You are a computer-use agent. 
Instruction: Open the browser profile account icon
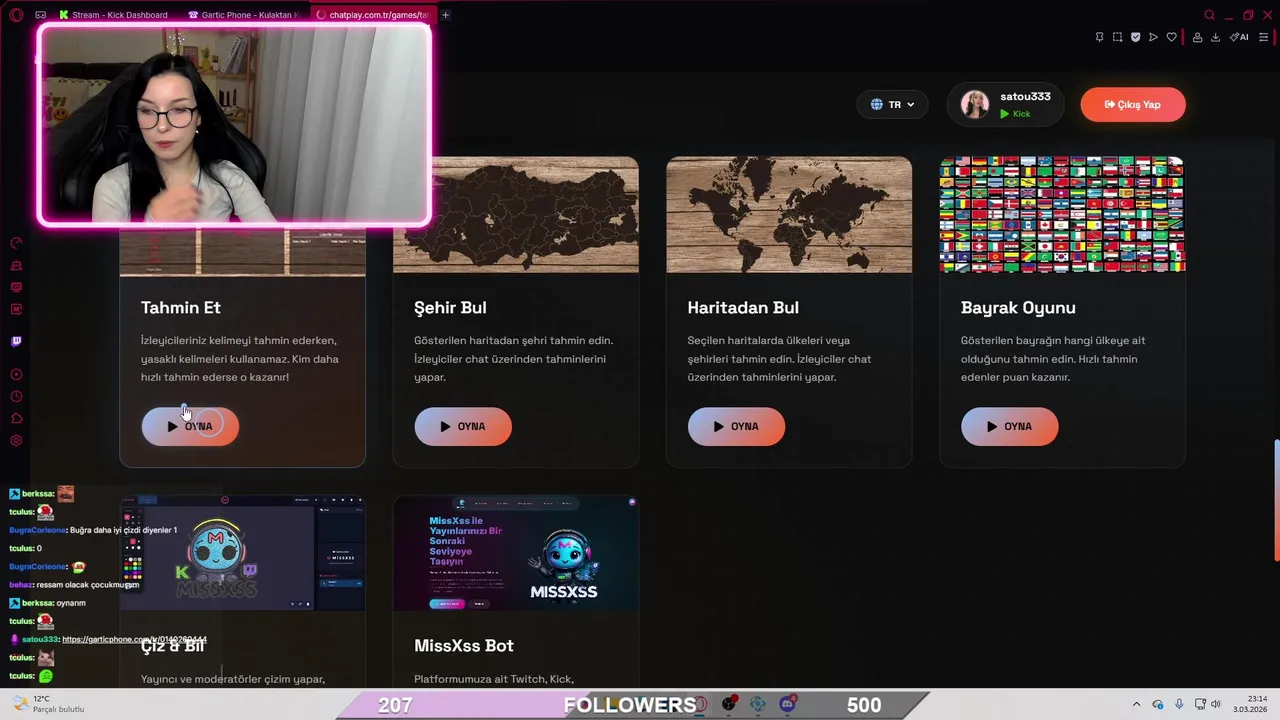(x=1197, y=37)
